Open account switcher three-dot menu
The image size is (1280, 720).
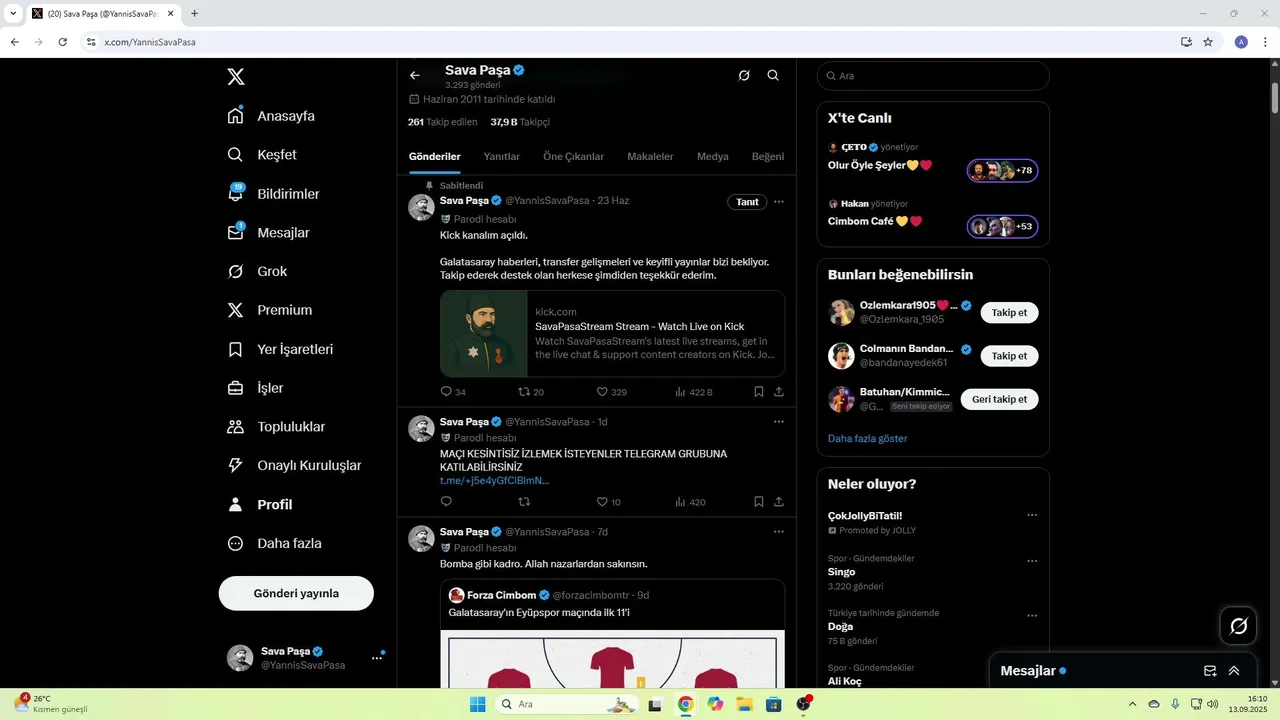click(x=377, y=658)
